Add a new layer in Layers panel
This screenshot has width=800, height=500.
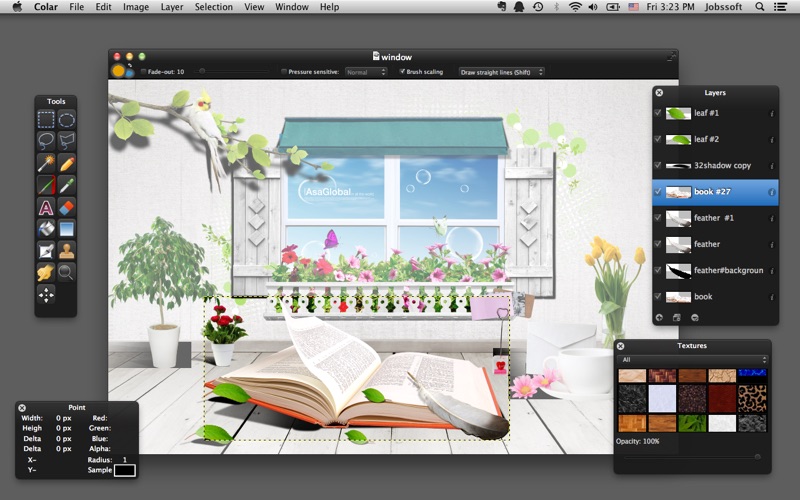pos(659,317)
